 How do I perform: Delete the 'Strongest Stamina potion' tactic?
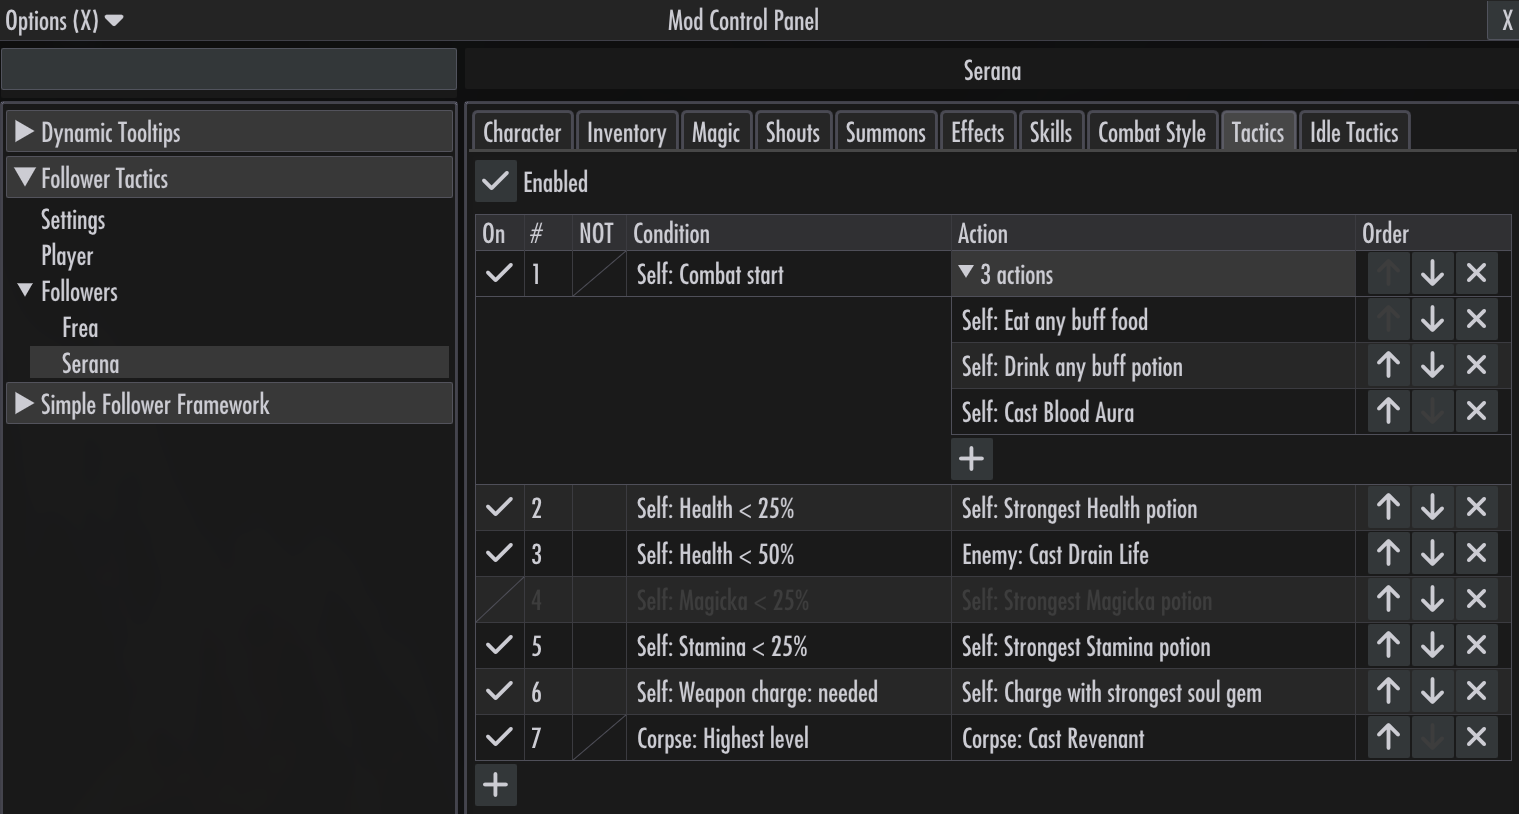tap(1476, 645)
